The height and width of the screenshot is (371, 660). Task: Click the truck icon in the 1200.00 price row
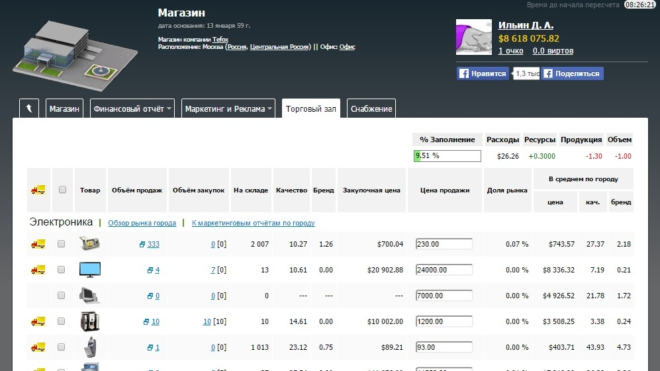click(38, 322)
